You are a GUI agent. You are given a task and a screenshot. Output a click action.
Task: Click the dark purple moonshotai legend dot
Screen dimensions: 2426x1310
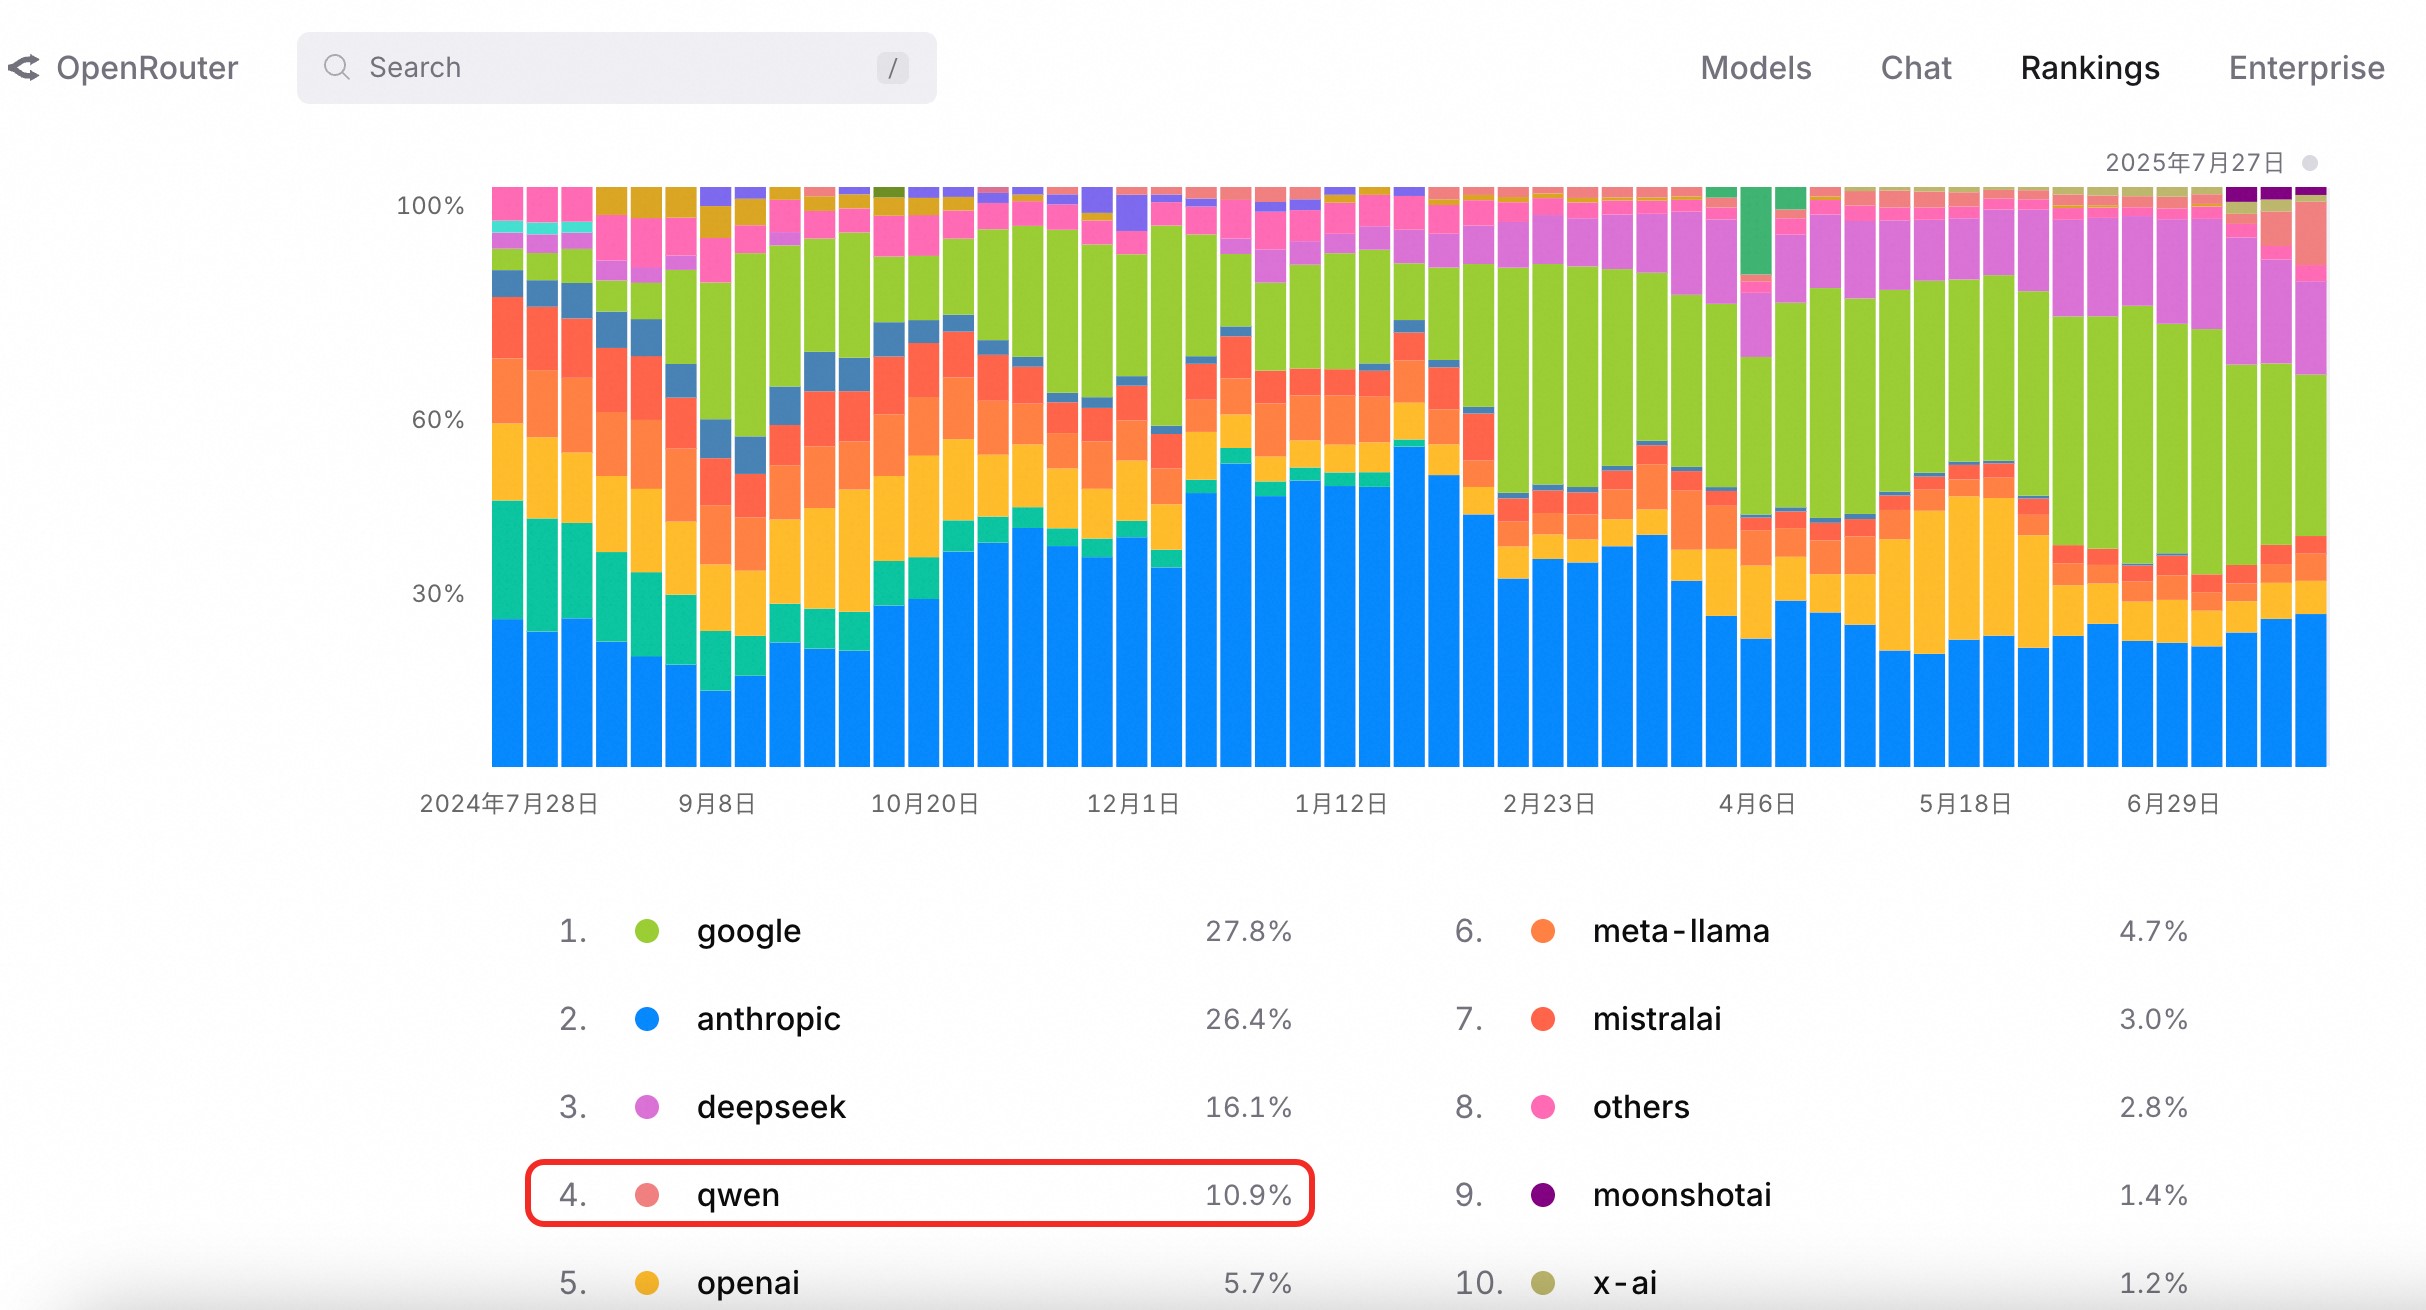[1543, 1195]
